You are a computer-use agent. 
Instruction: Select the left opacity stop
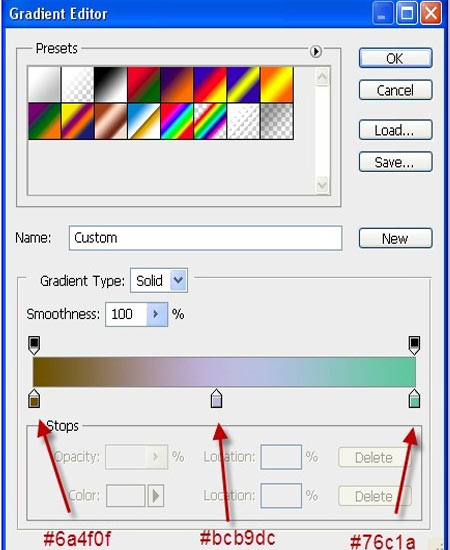point(34,346)
